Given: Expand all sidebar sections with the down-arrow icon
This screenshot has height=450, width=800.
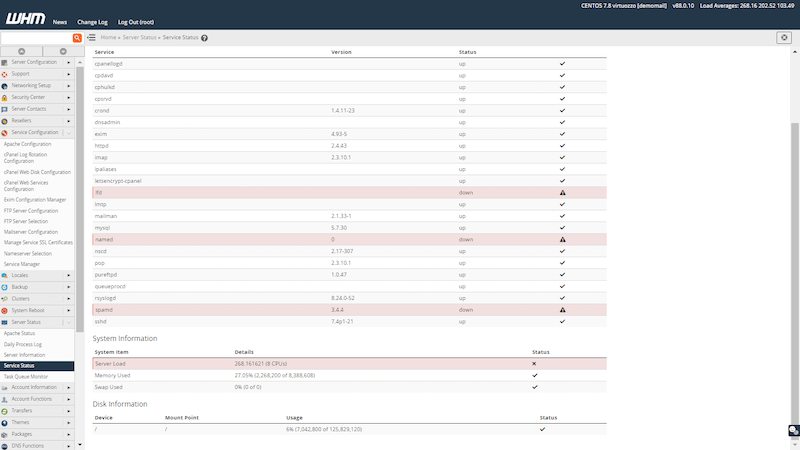Looking at the screenshot, I should click(63, 52).
